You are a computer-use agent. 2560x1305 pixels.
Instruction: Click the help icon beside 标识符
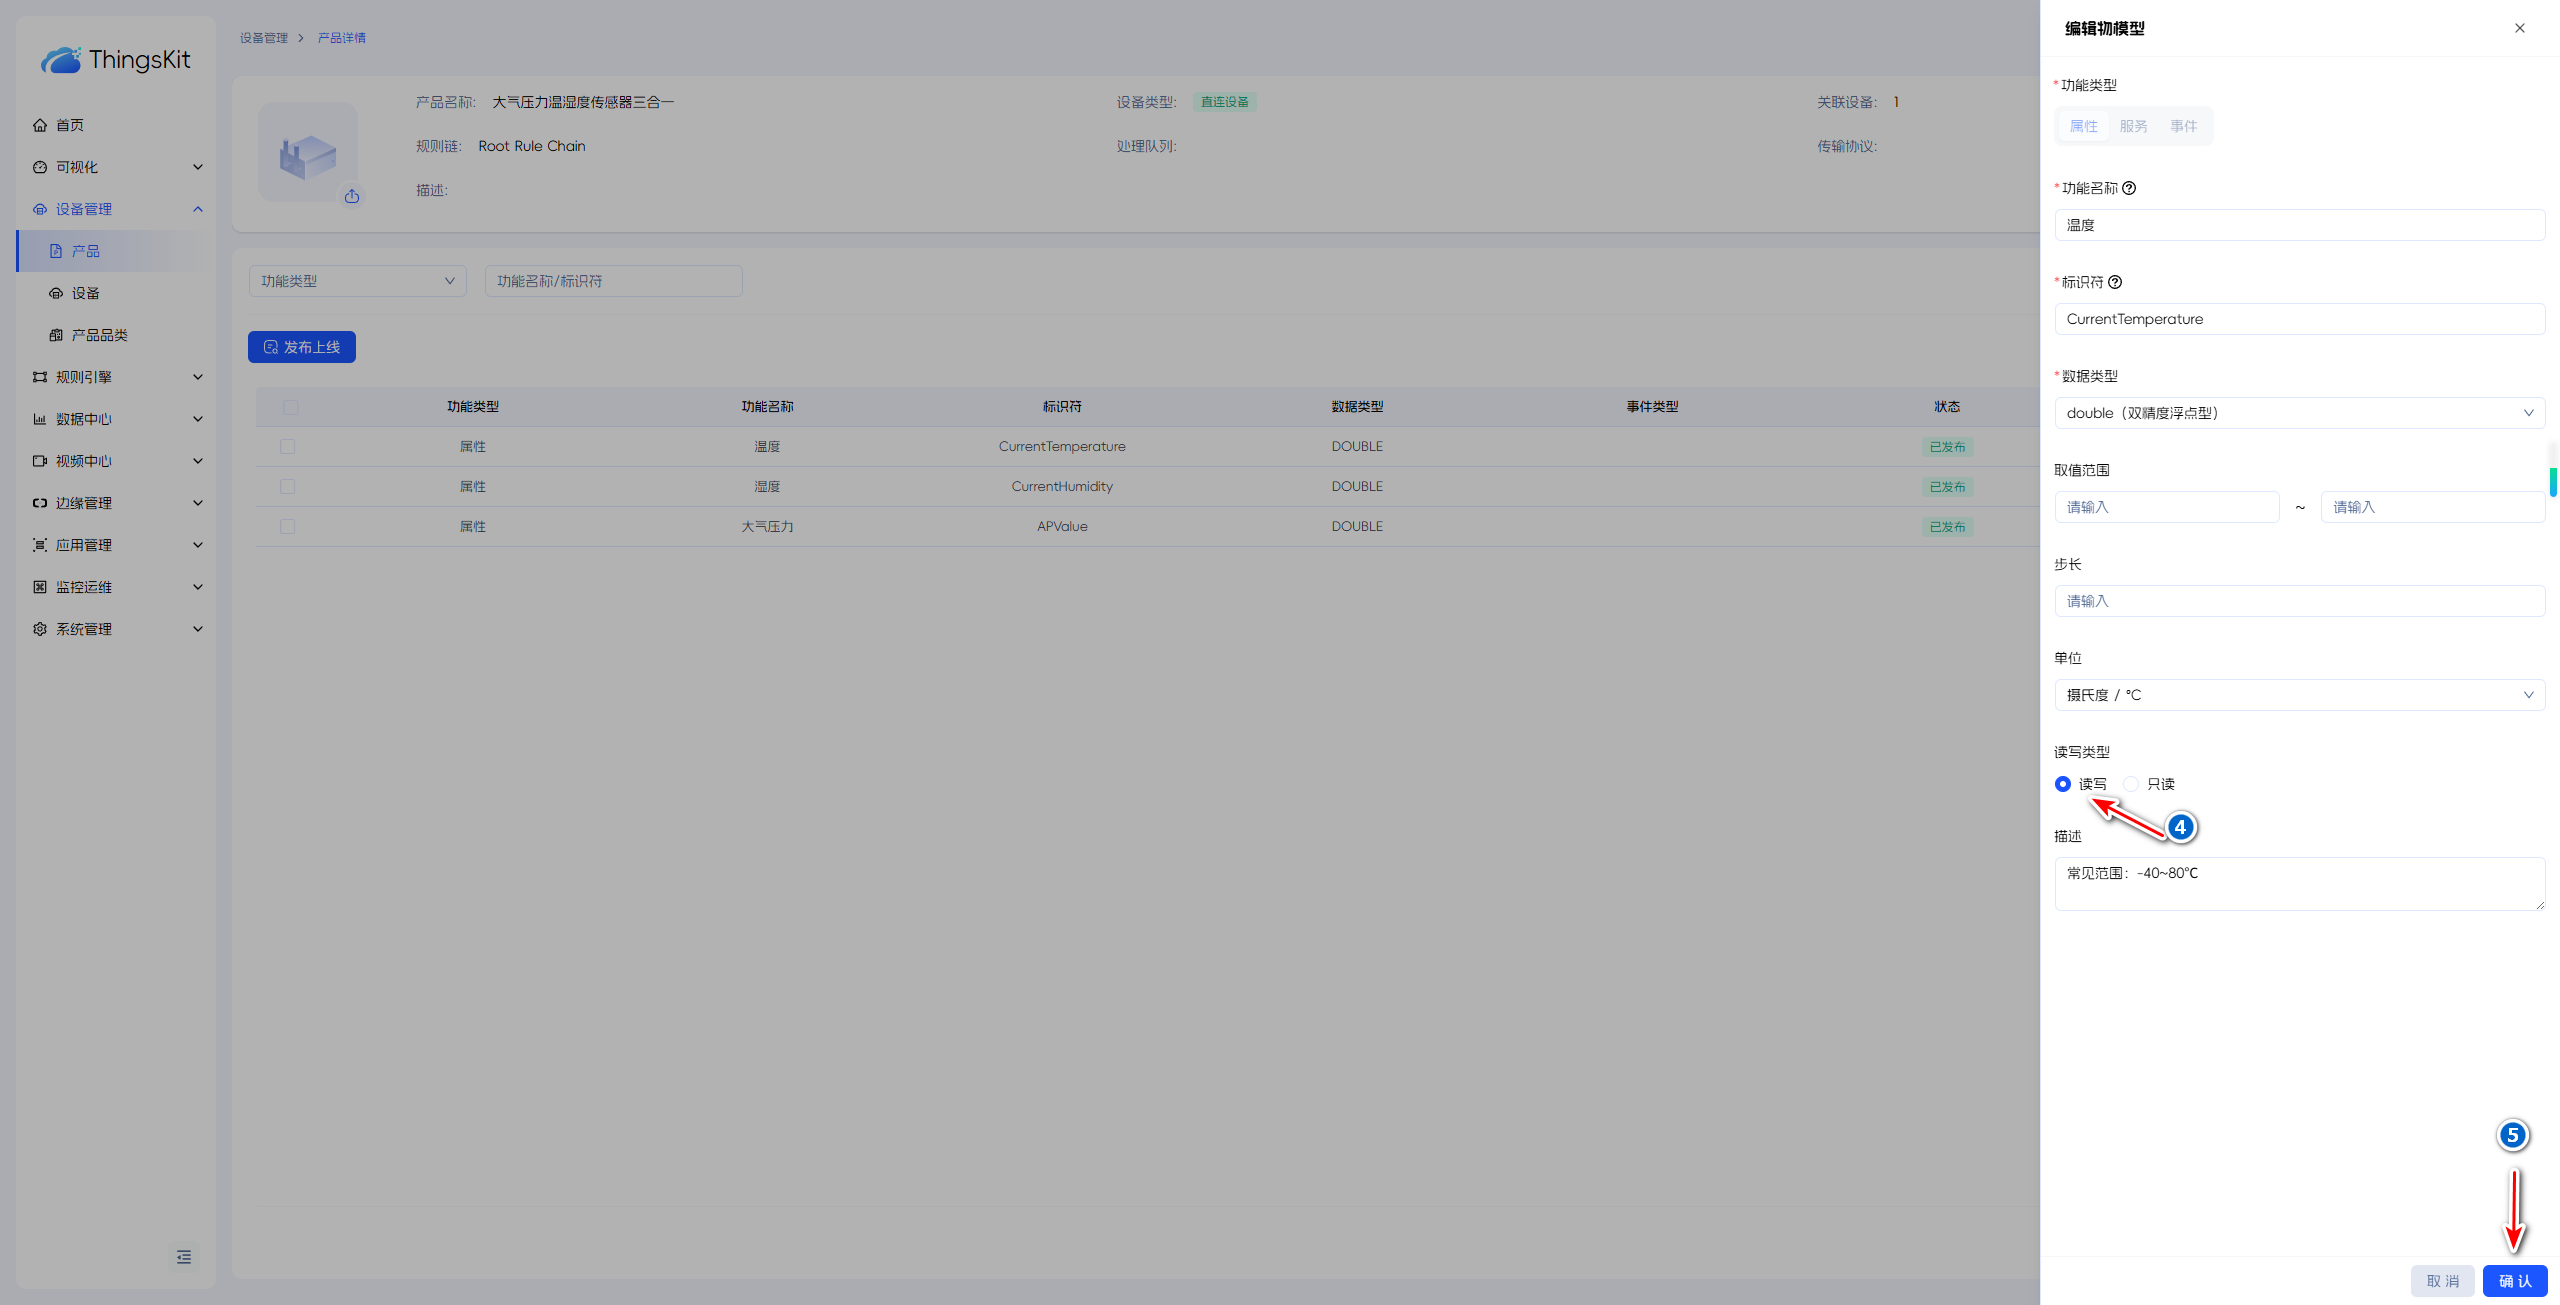(x=2115, y=282)
